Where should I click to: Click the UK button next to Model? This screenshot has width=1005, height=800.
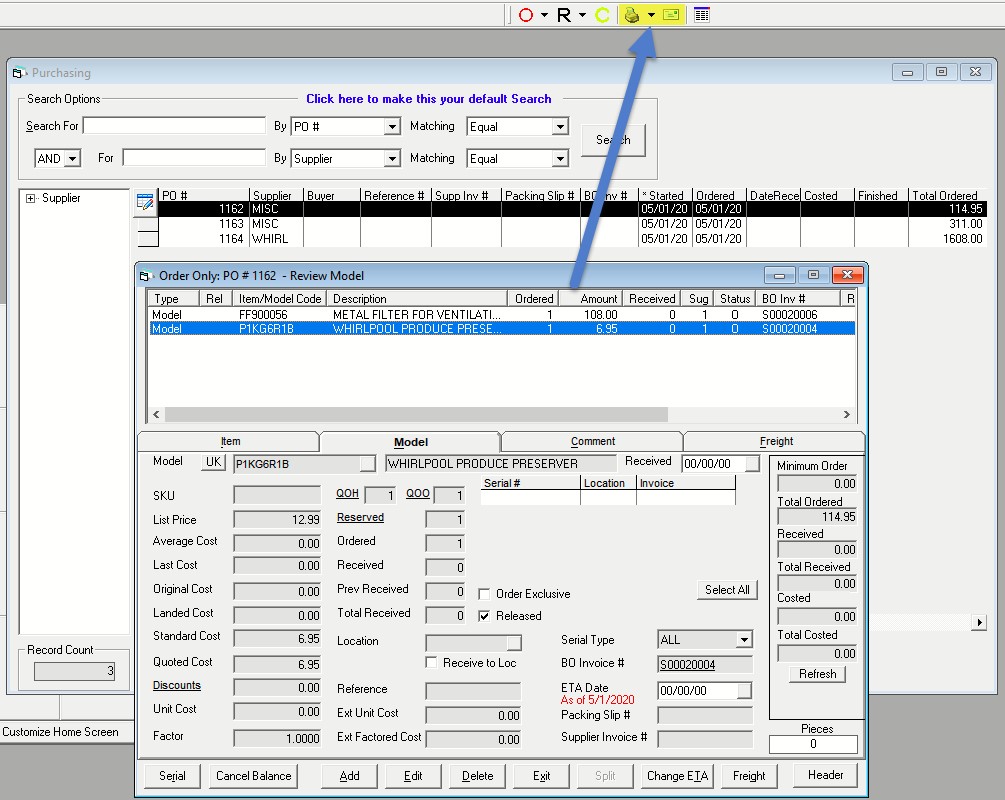213,462
